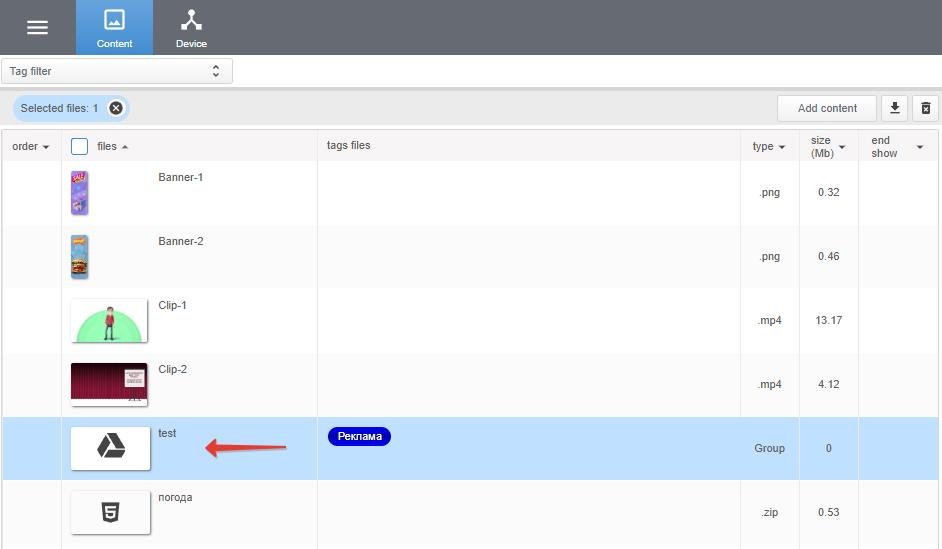The width and height of the screenshot is (942, 549).
Task: Sort by the order column
Action: [30, 147]
